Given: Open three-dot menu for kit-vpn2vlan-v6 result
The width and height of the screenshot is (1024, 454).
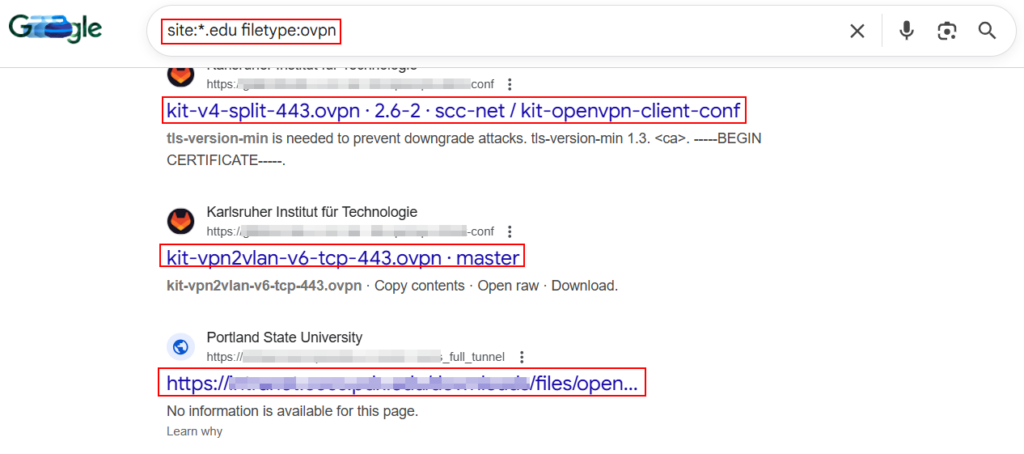Looking at the screenshot, I should click(x=510, y=231).
